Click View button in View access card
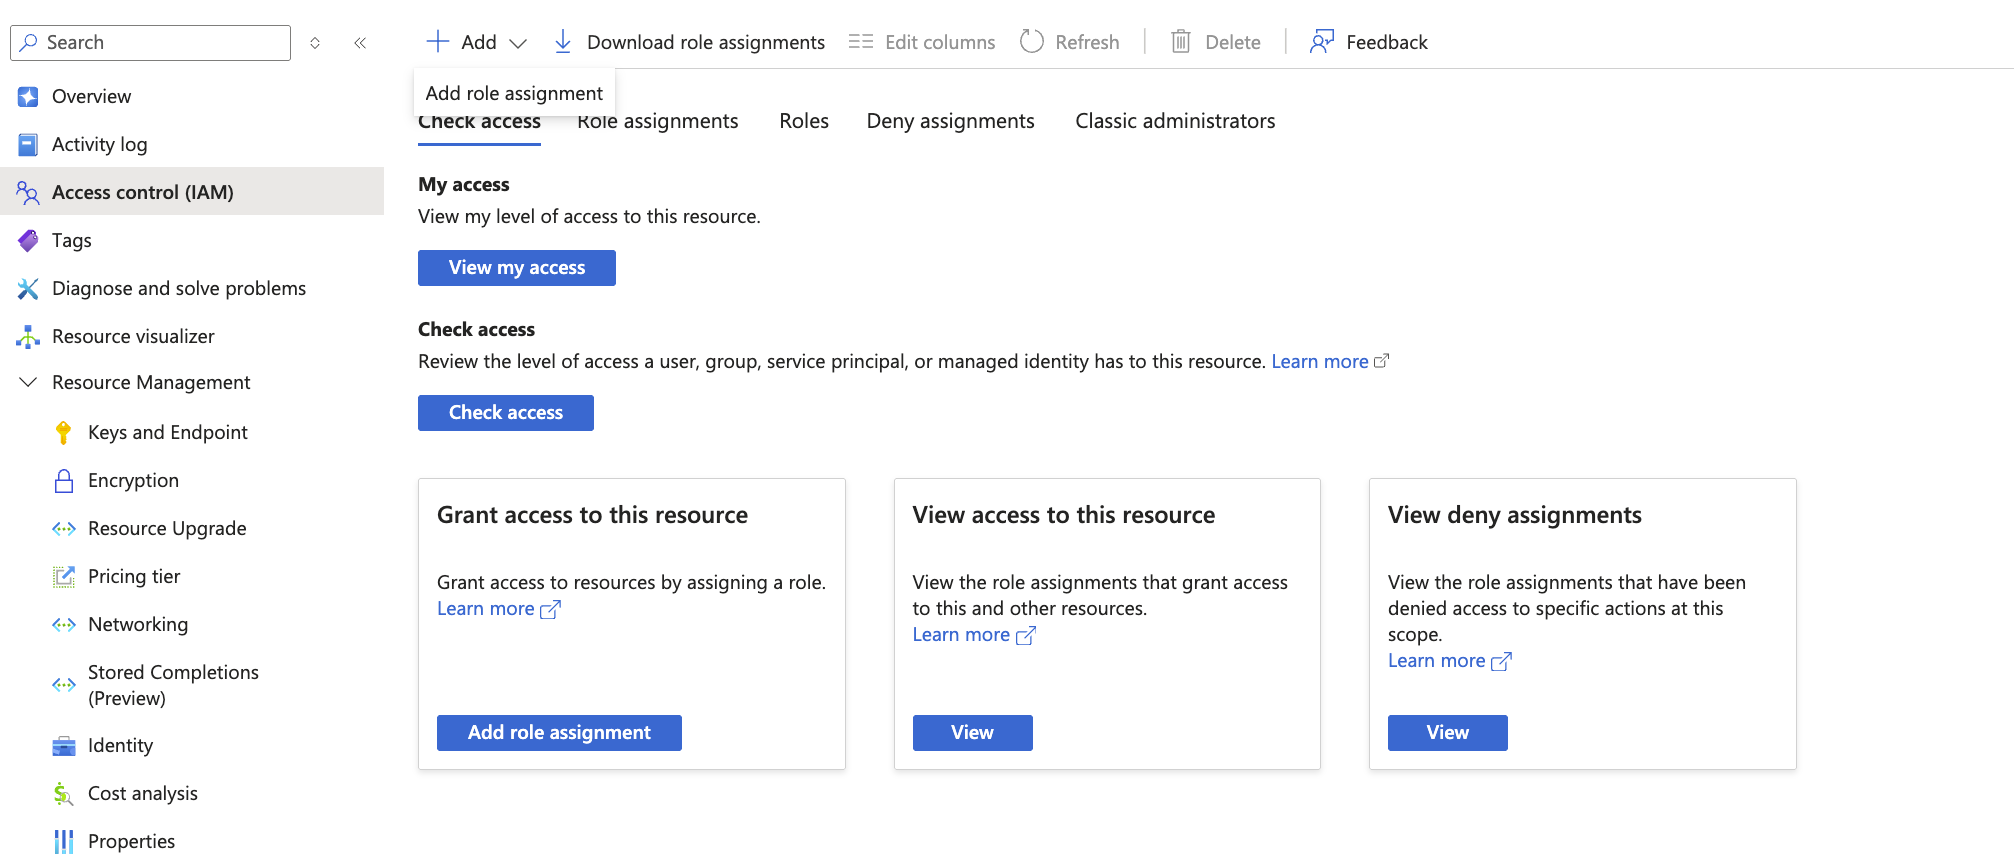This screenshot has height=860, width=2014. coord(972,733)
